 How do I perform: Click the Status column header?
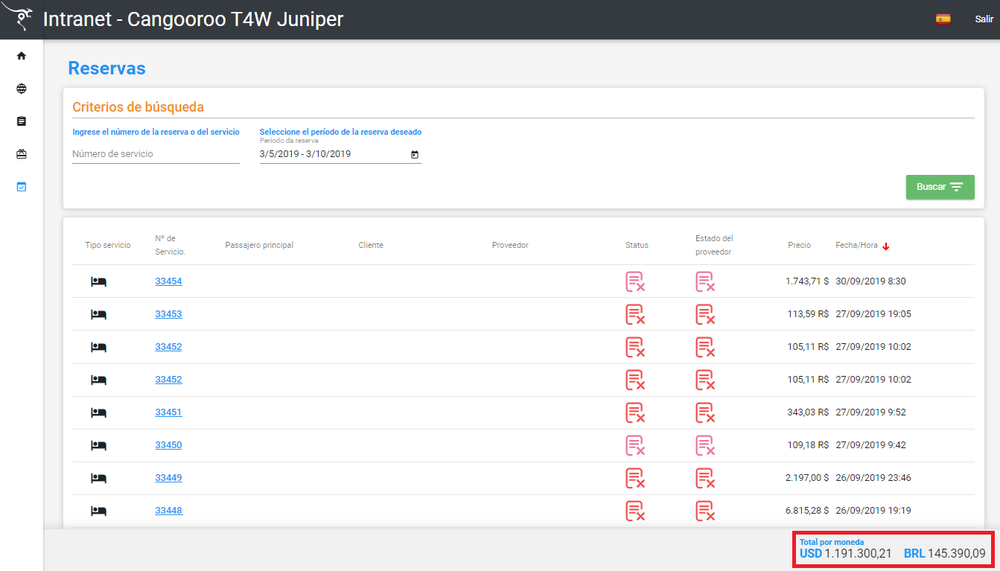(x=637, y=245)
